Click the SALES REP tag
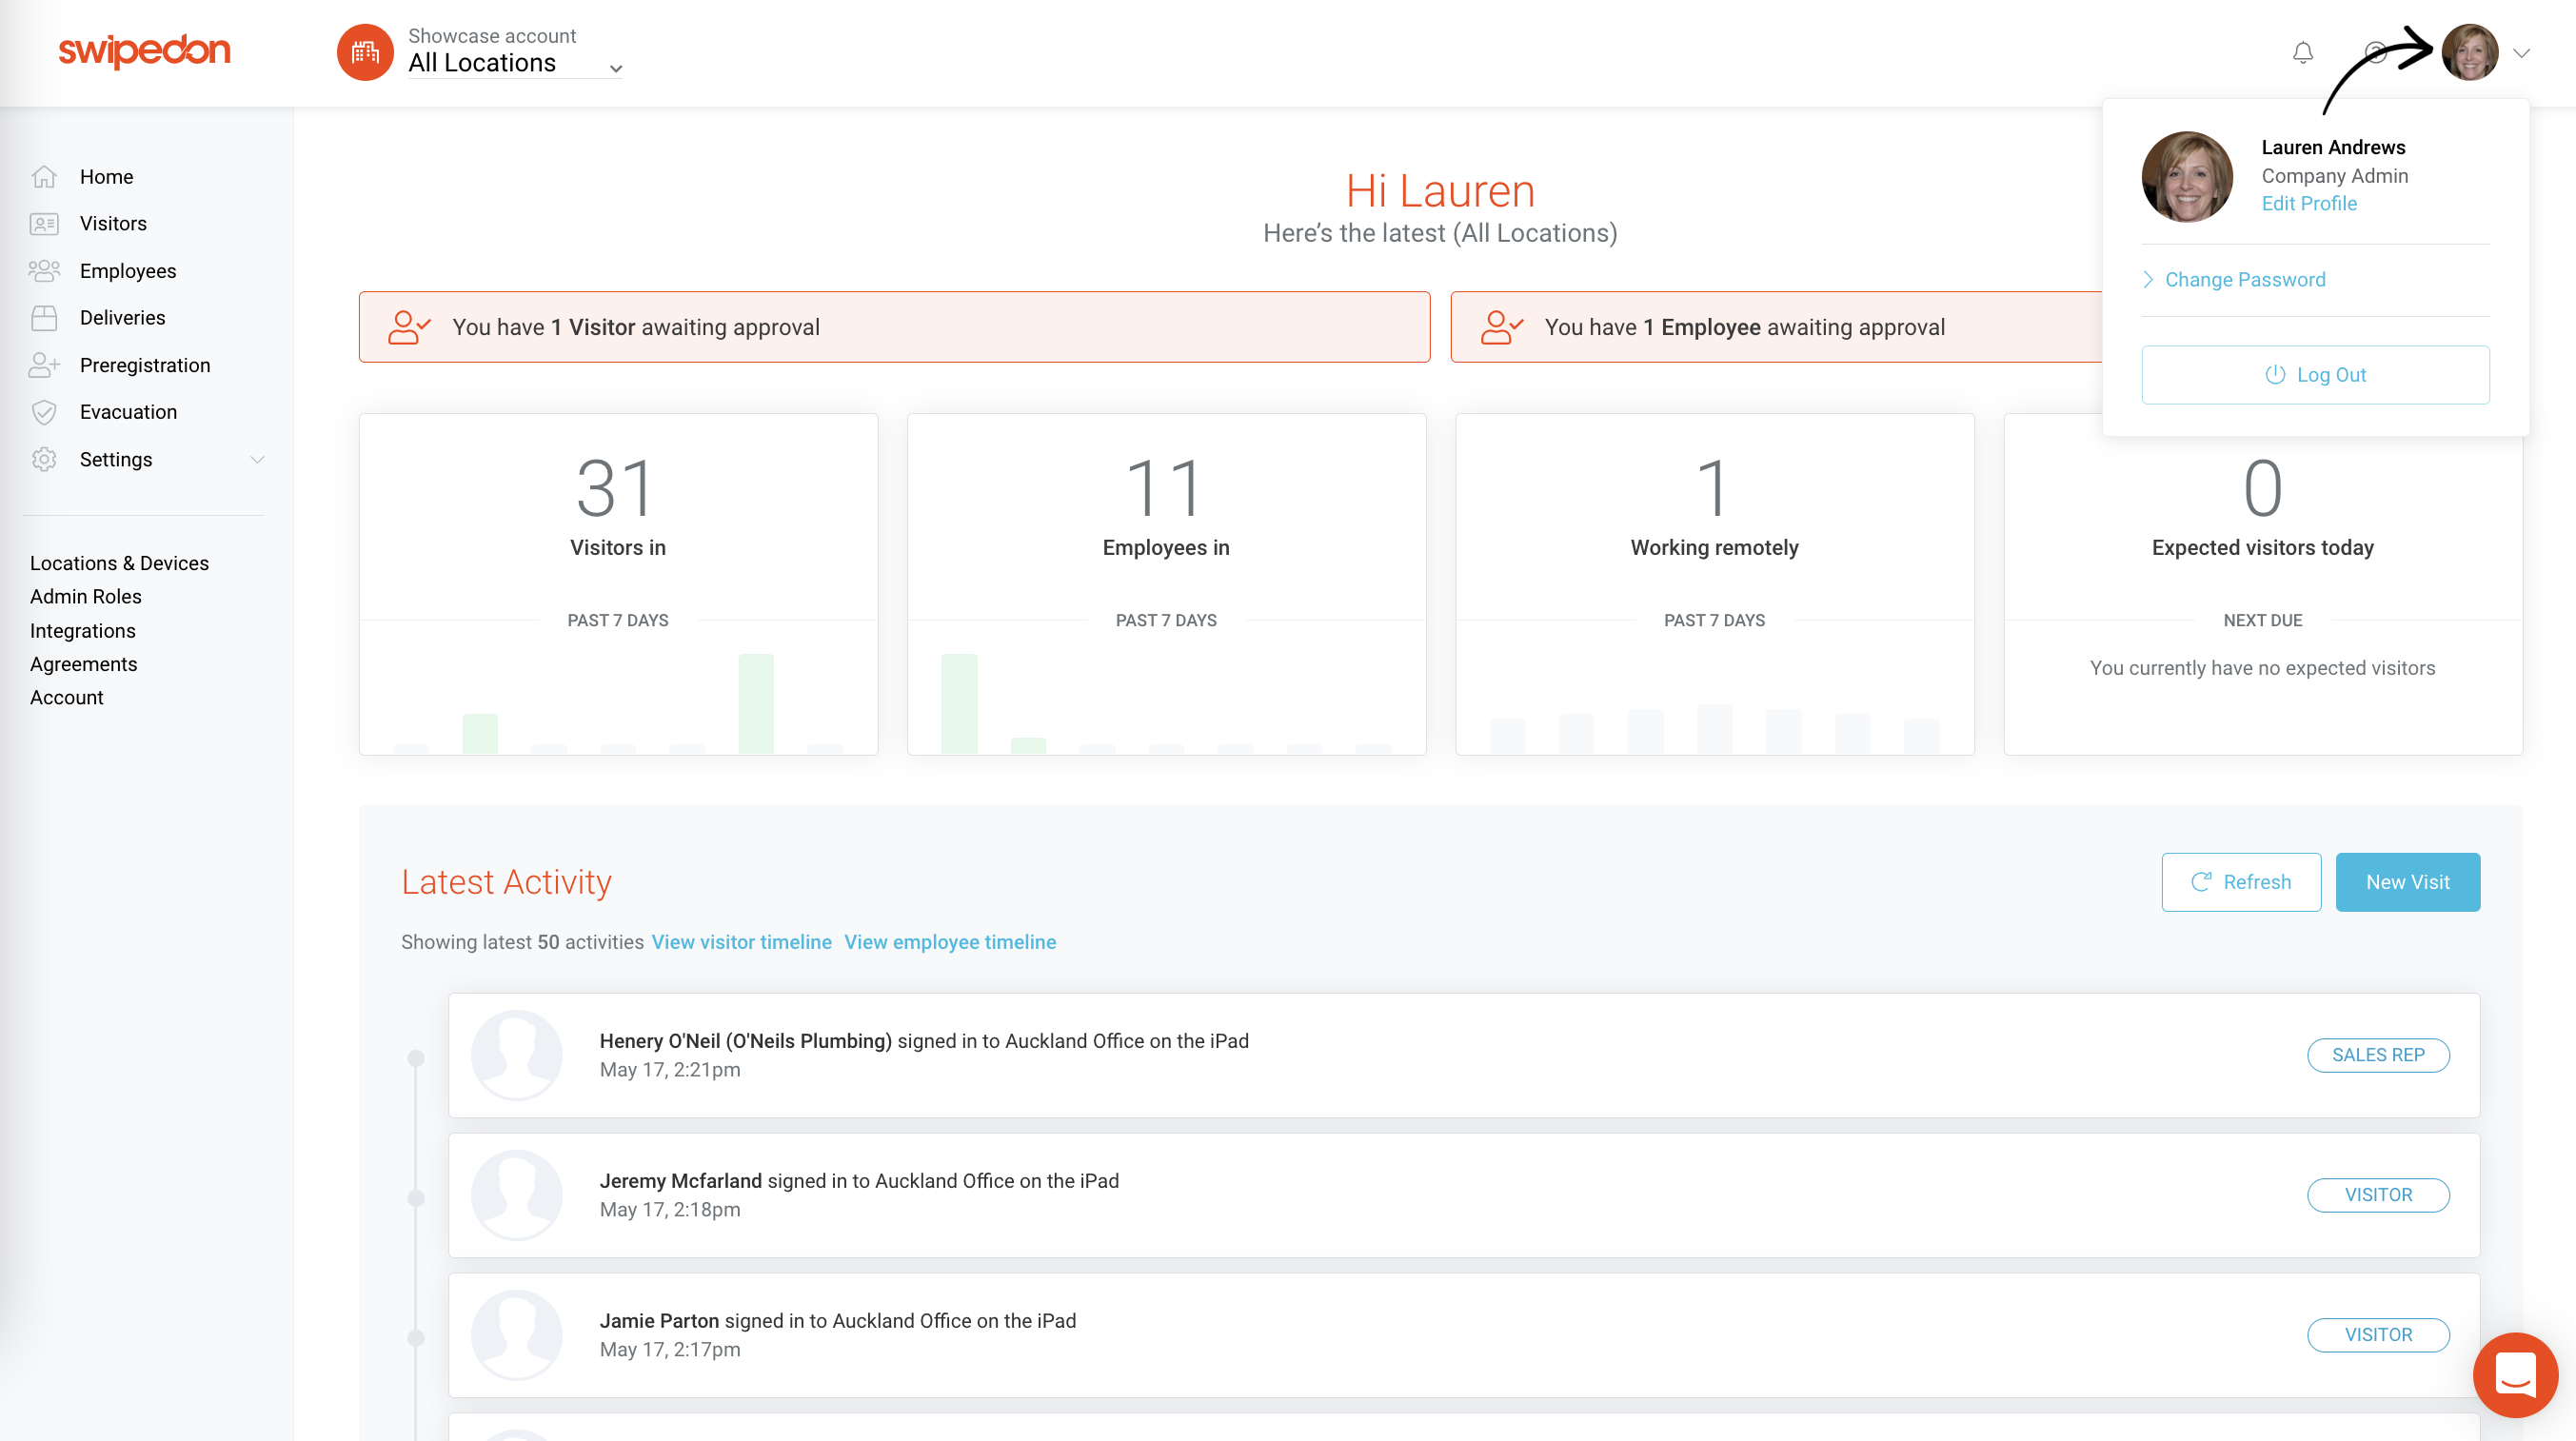Image resolution: width=2576 pixels, height=1441 pixels. coord(2378,1055)
